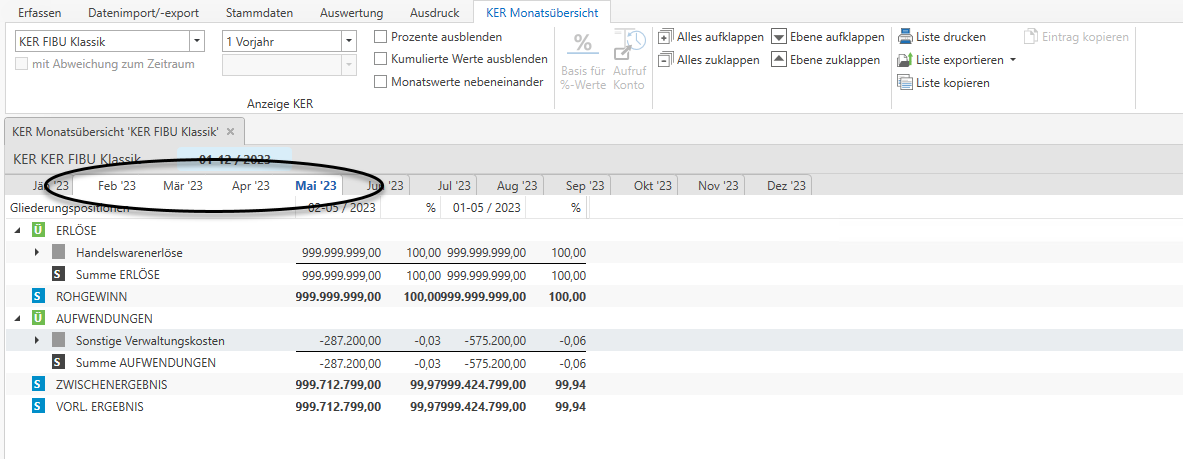The width and height of the screenshot is (1183, 459).
Task: Click the Ebene aufklappen icon
Action: click(779, 37)
